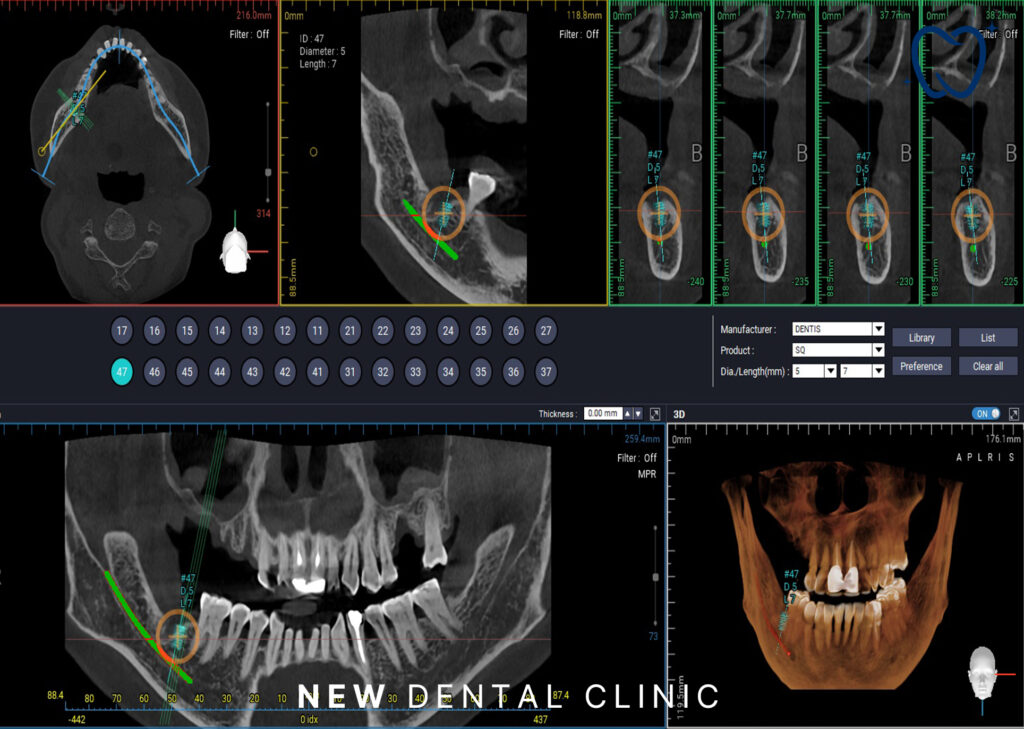Open the Manufacturer dropdown showing DENTIS
The image size is (1024, 729).
[838, 329]
